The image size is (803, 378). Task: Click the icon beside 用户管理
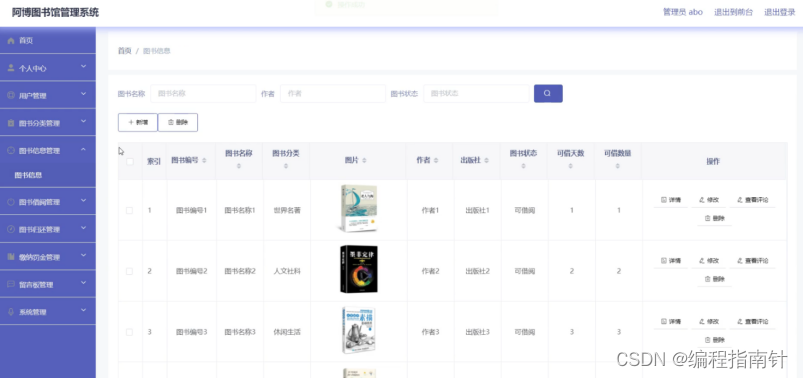pos(11,95)
